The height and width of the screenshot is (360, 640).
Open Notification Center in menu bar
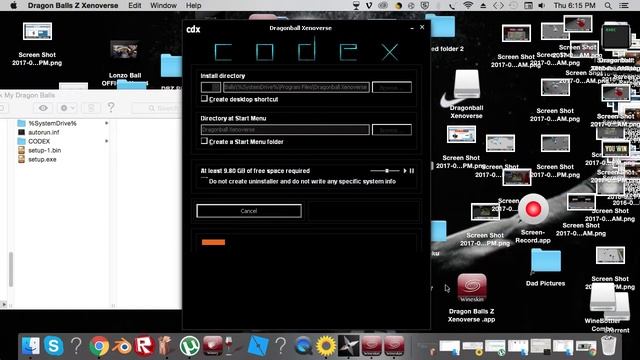pos(624,5)
